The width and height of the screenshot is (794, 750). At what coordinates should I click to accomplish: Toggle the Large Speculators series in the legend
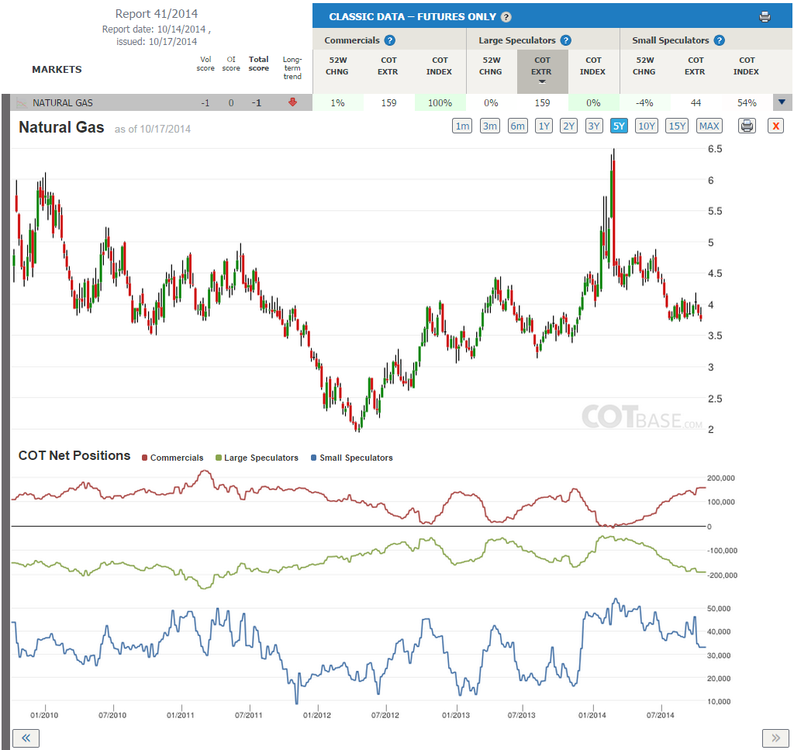257,458
